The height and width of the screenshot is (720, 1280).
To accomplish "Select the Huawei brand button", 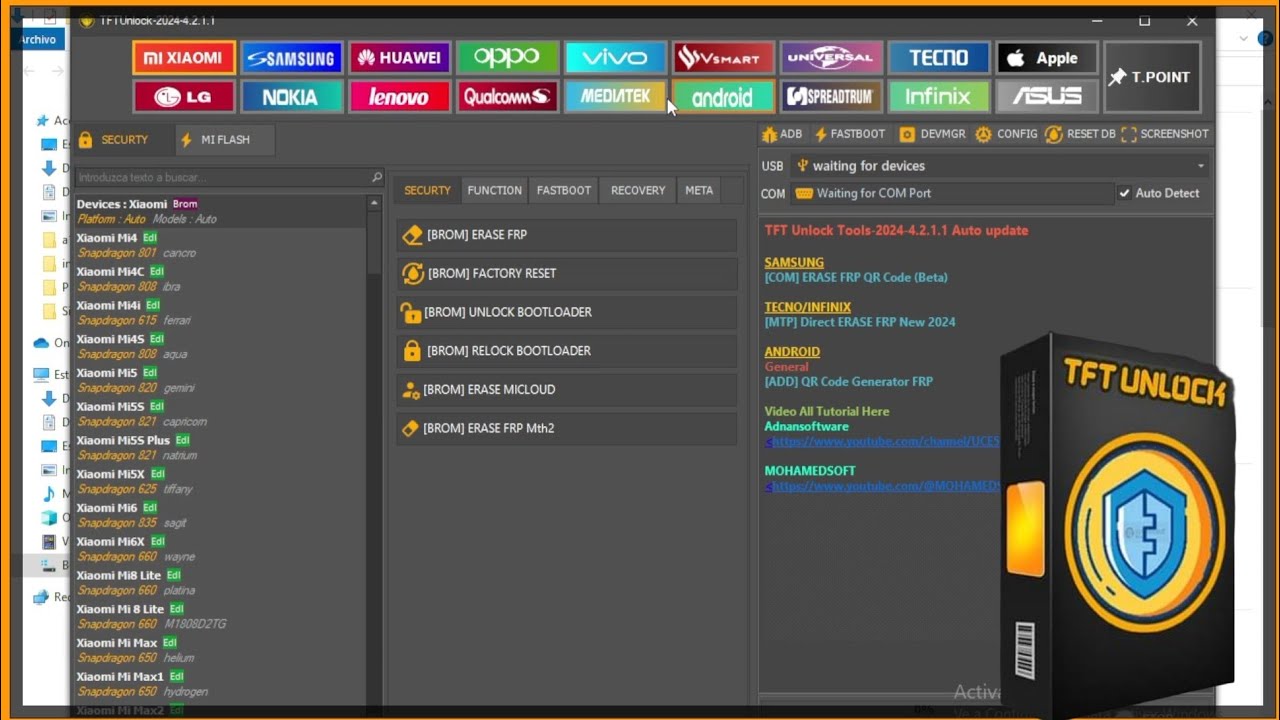I will pyautogui.click(x=399, y=58).
